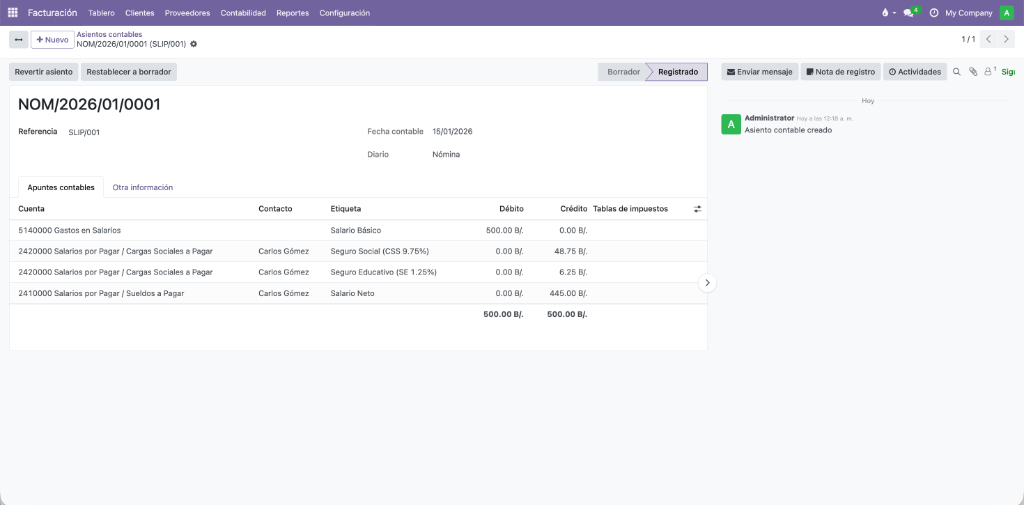Click row 5140000 Gastos en Salarios
Viewport: 1024px width, 505px height.
point(359,231)
